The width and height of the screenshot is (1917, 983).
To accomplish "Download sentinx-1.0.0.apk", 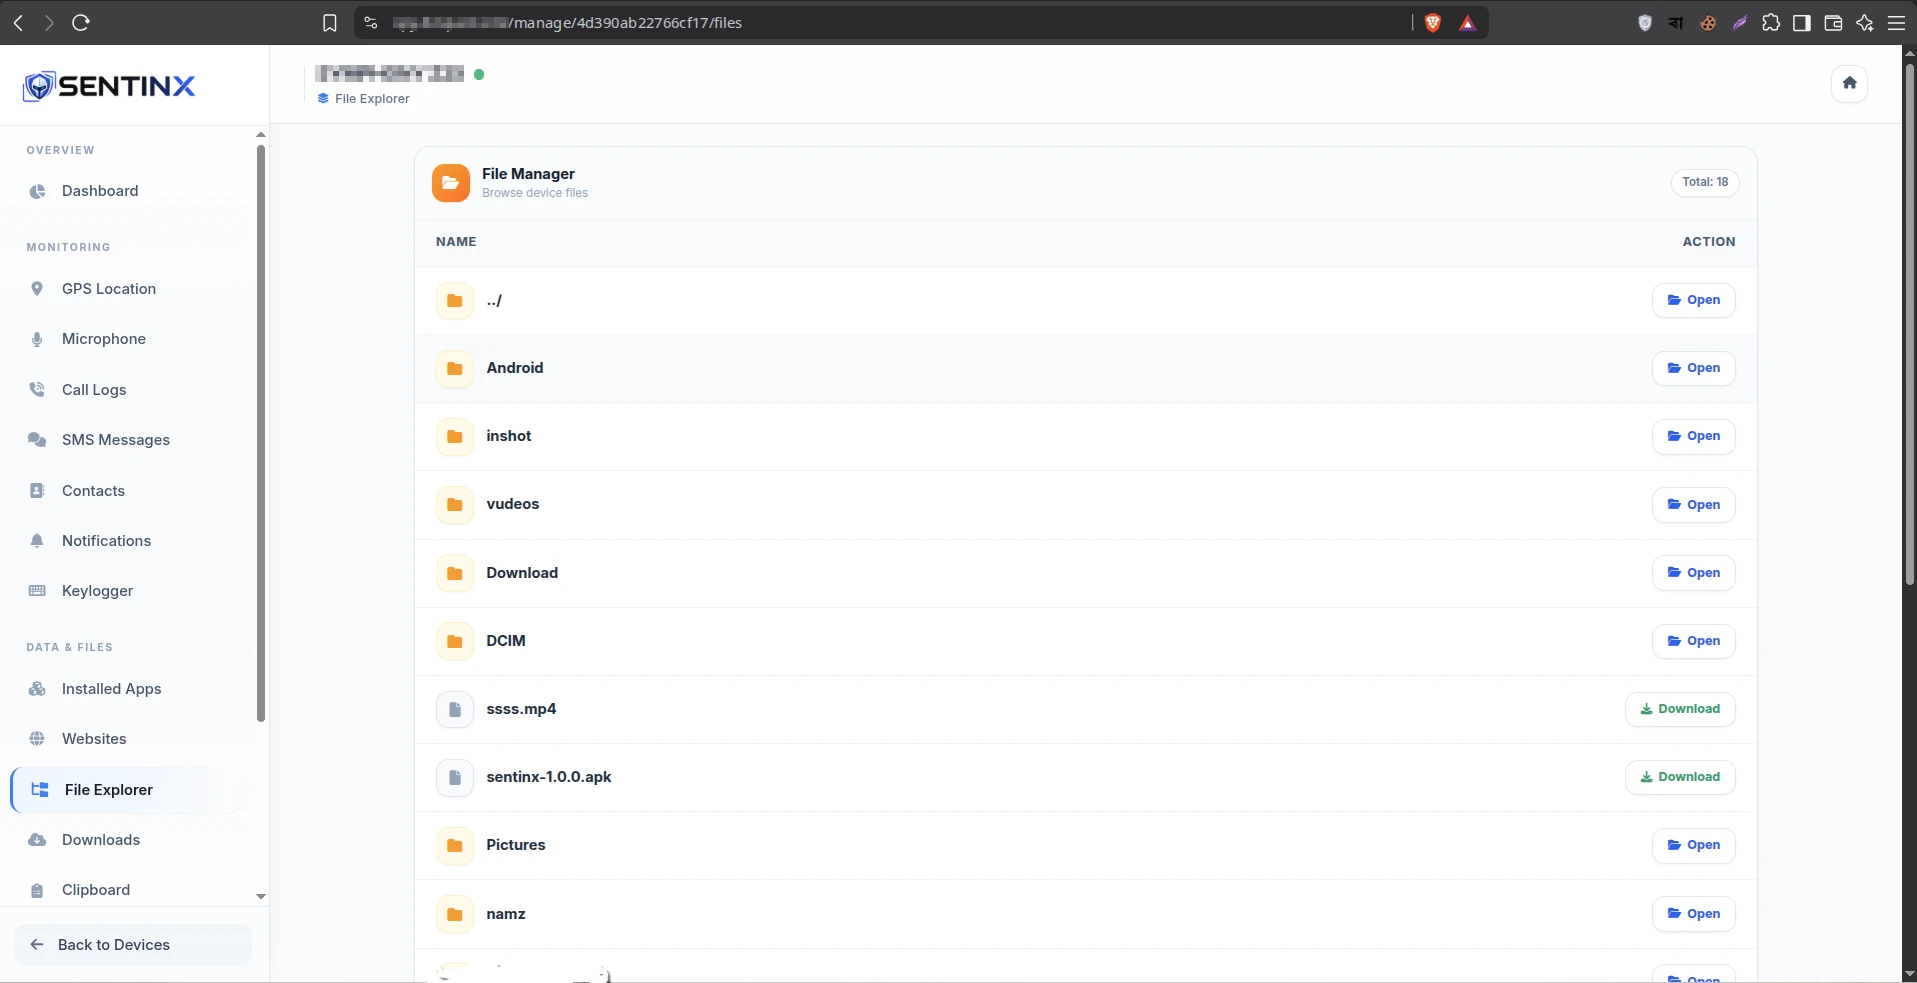I will (1680, 777).
